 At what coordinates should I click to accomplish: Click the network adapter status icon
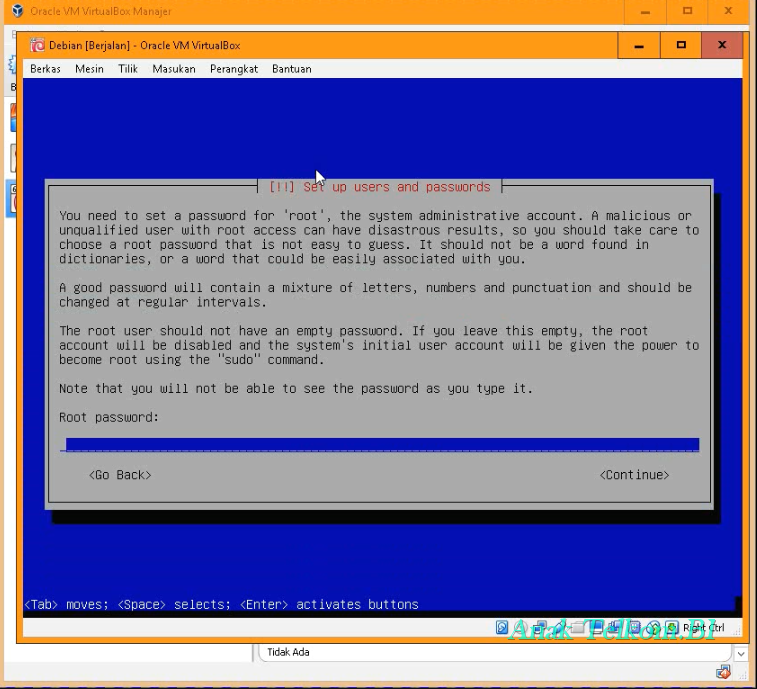click(x=540, y=627)
